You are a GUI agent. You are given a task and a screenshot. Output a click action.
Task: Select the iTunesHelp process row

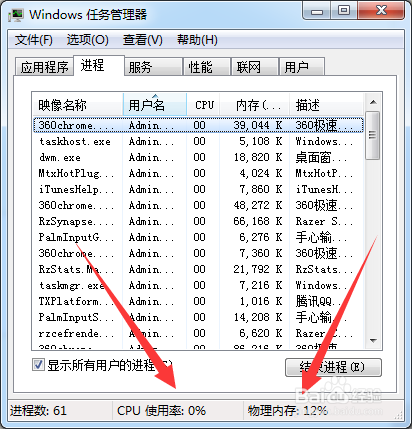coord(198,189)
